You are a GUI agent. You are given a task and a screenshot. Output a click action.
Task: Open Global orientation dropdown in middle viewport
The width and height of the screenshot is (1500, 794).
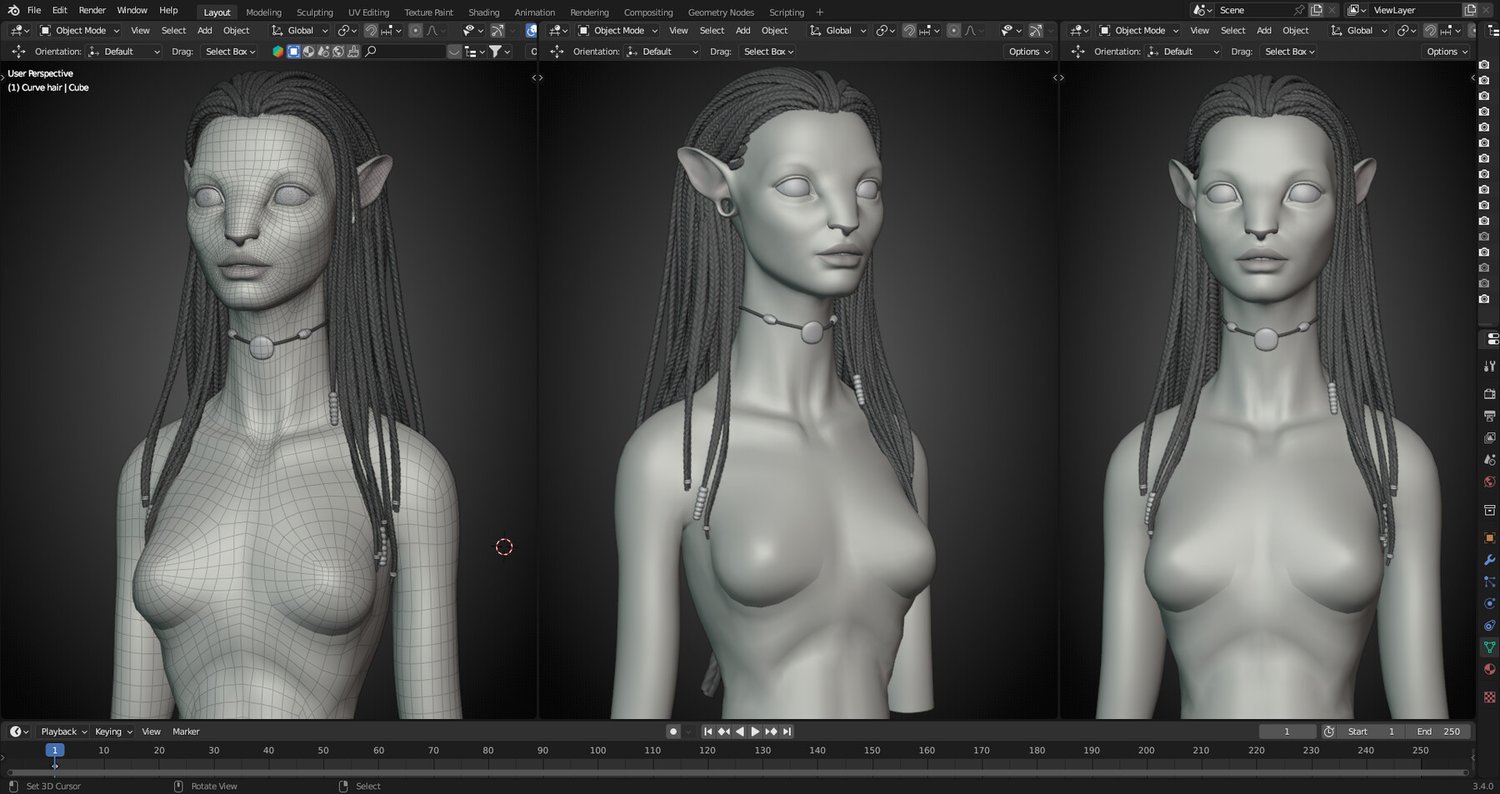coord(838,31)
